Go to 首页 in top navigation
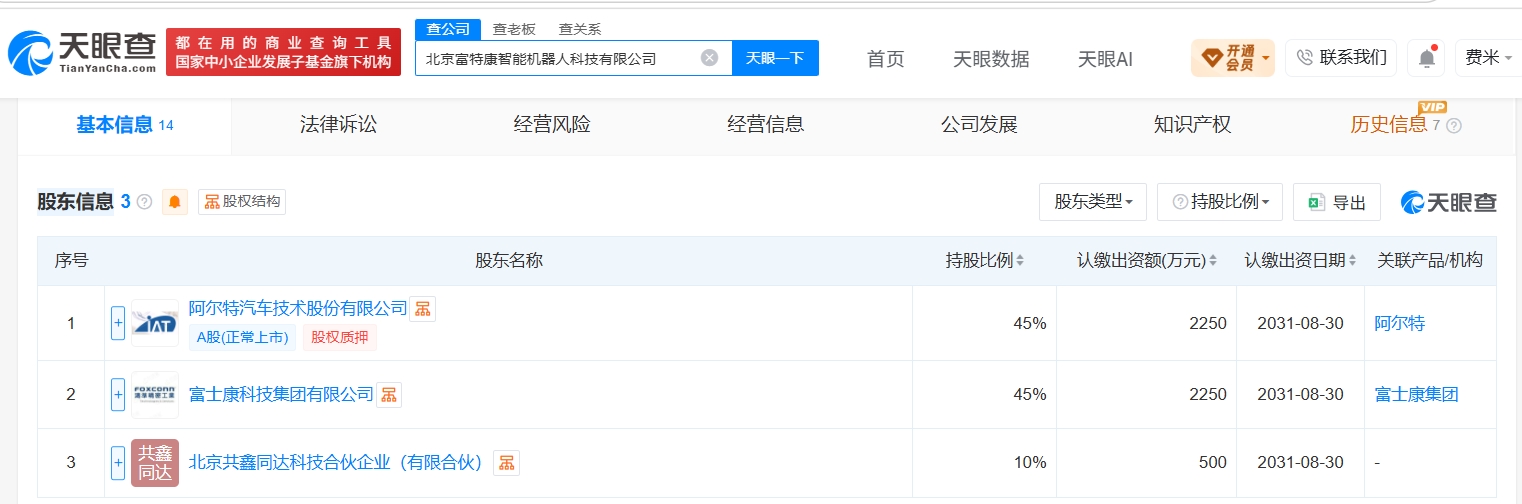 click(x=885, y=59)
